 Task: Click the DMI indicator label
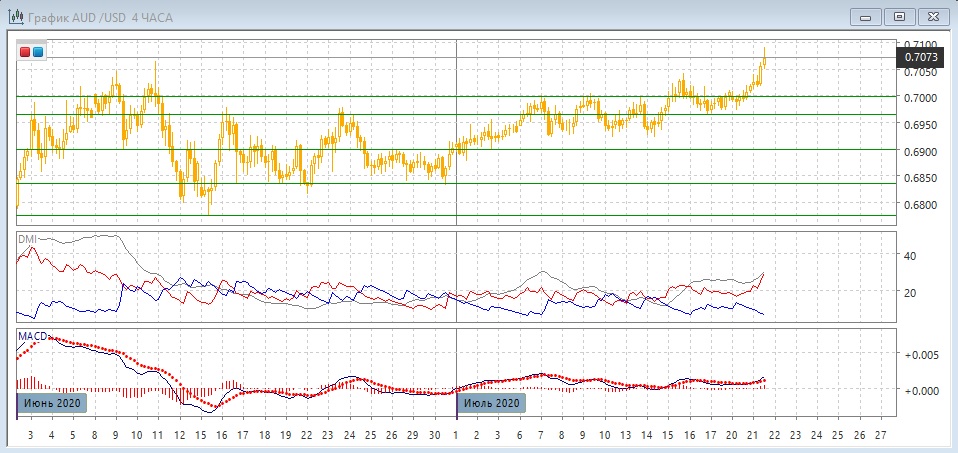pyautogui.click(x=27, y=239)
